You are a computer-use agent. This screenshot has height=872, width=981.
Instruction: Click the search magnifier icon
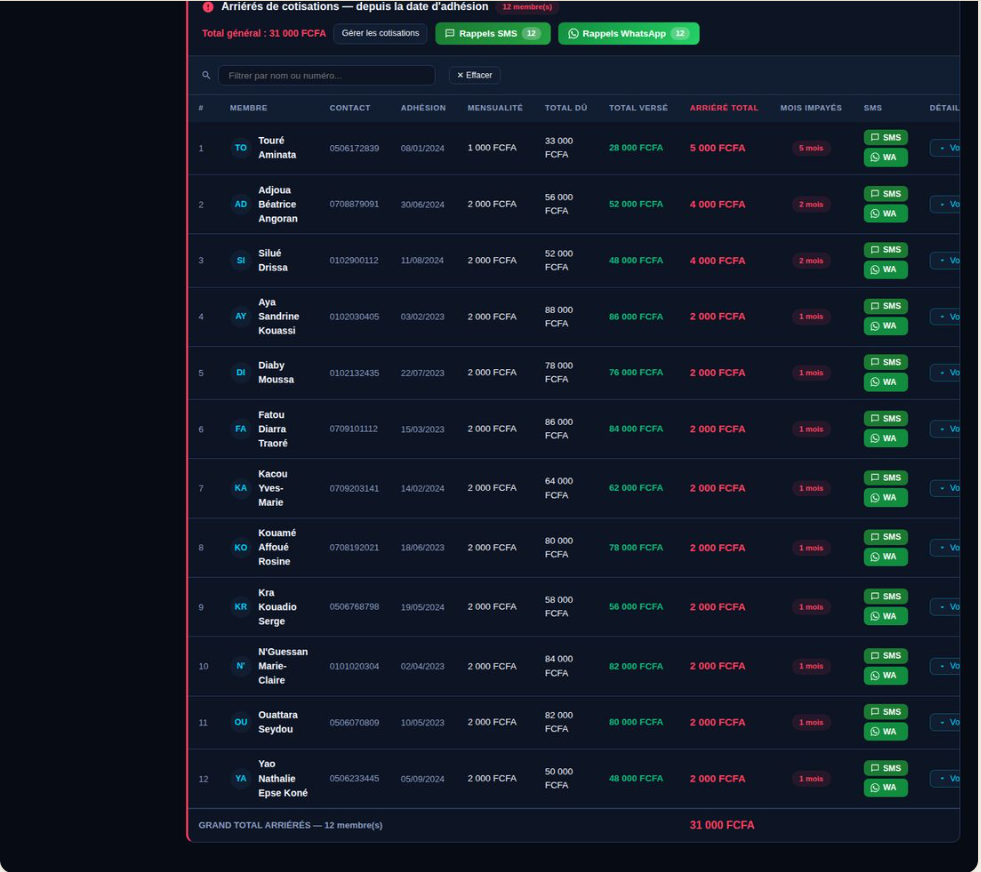click(x=206, y=76)
